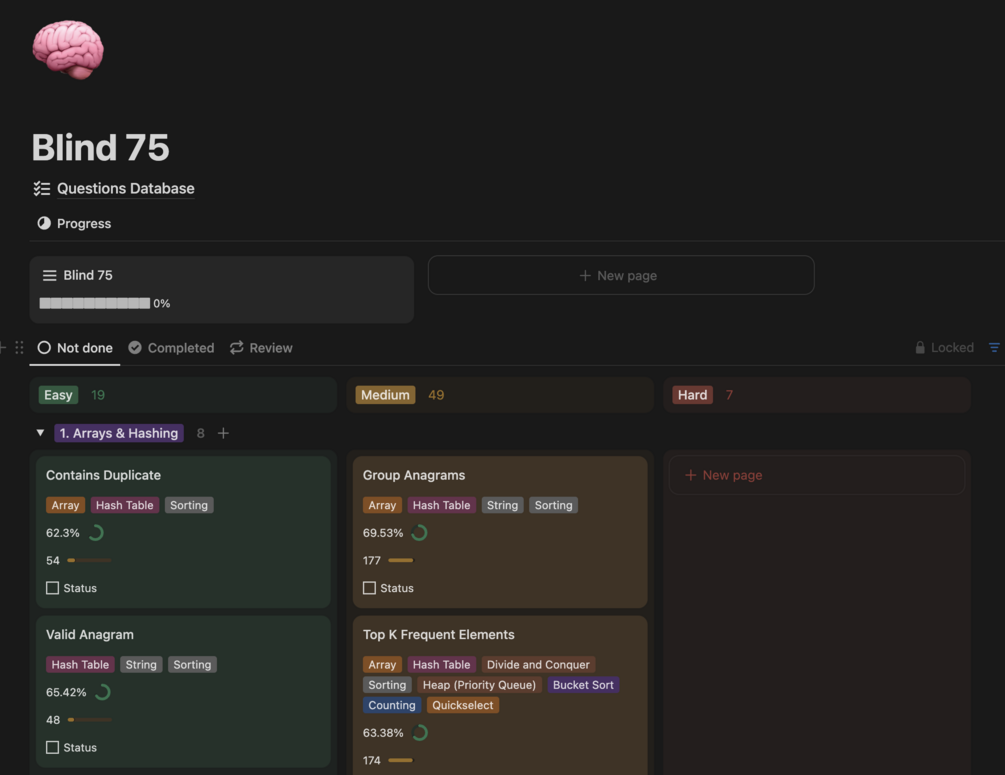Open the Group Anagrams card title
Screen dimensions: 1005x775
click(414, 475)
